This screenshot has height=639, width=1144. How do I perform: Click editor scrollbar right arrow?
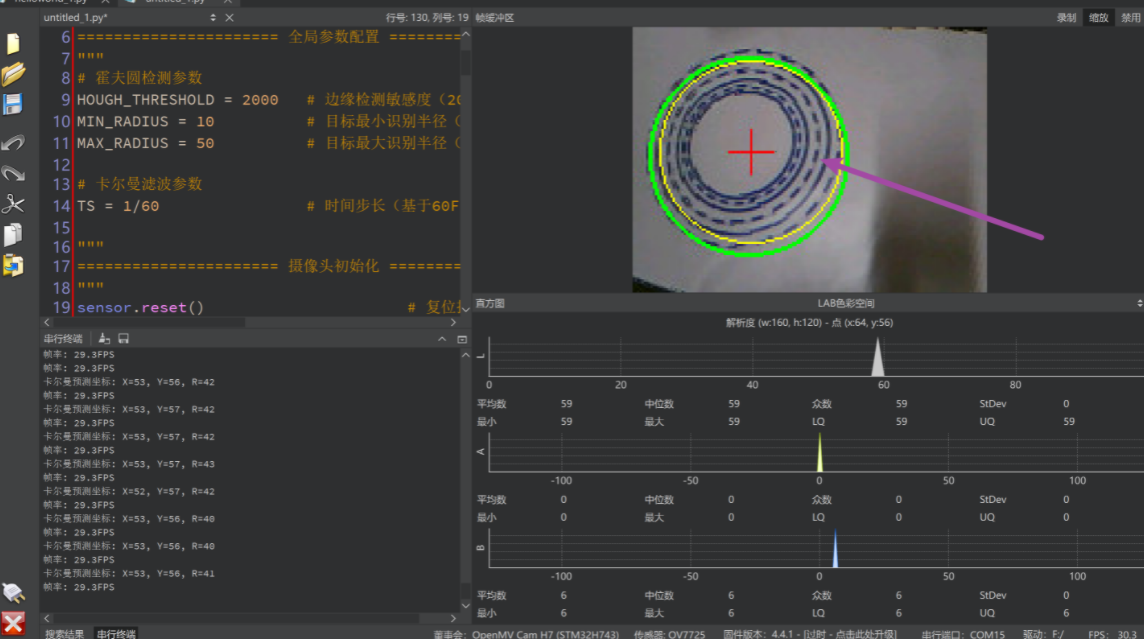click(x=453, y=322)
